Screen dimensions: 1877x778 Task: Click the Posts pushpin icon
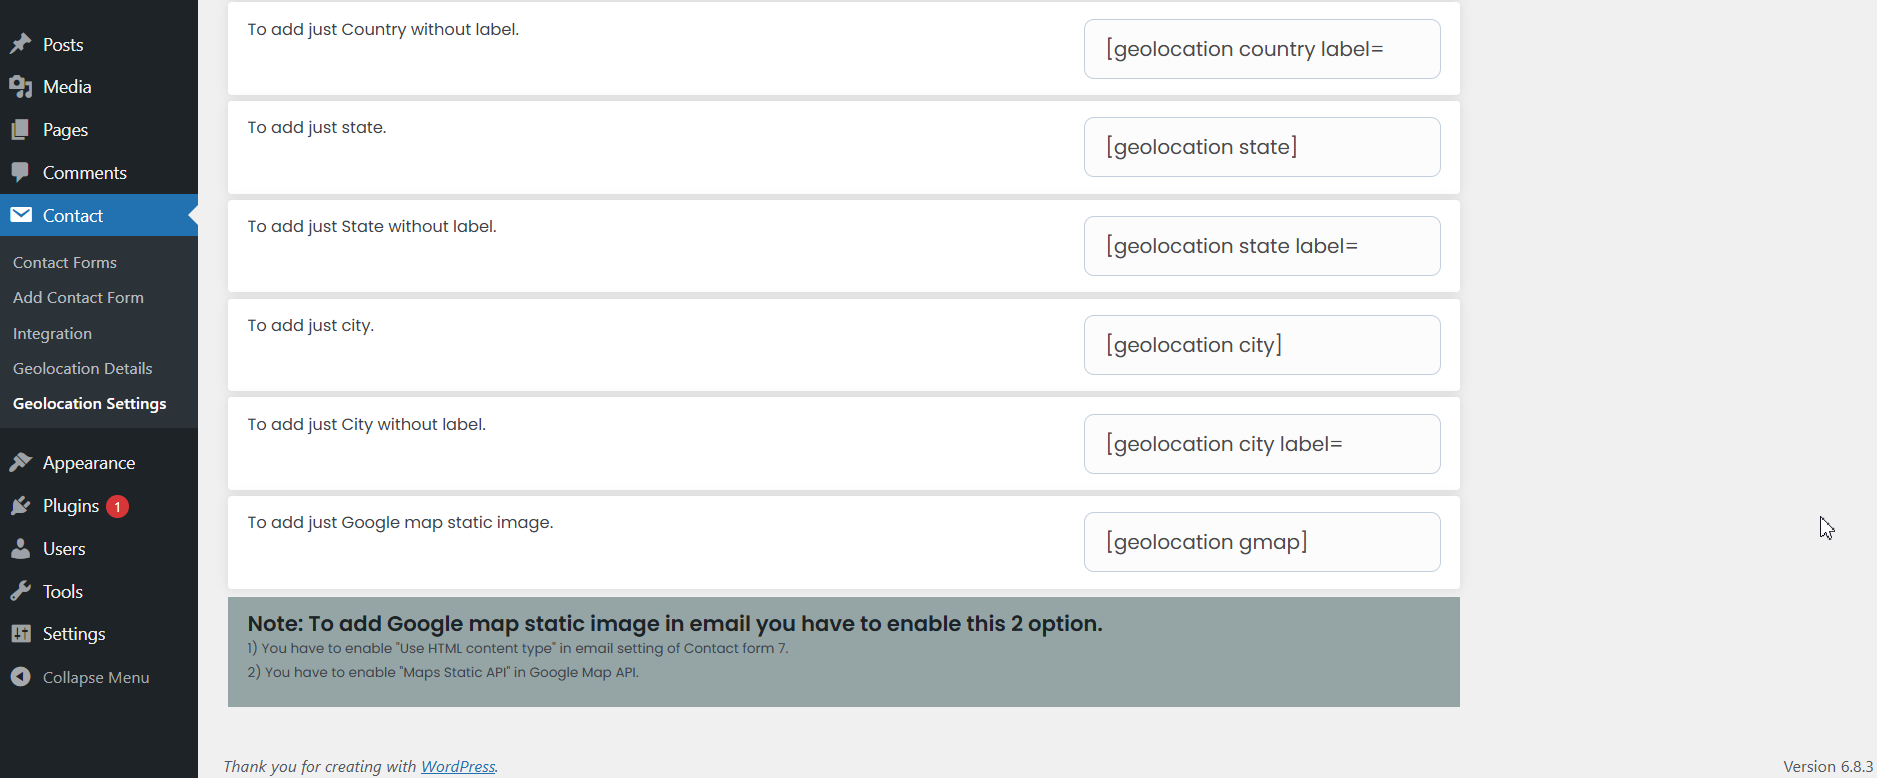tap(22, 43)
